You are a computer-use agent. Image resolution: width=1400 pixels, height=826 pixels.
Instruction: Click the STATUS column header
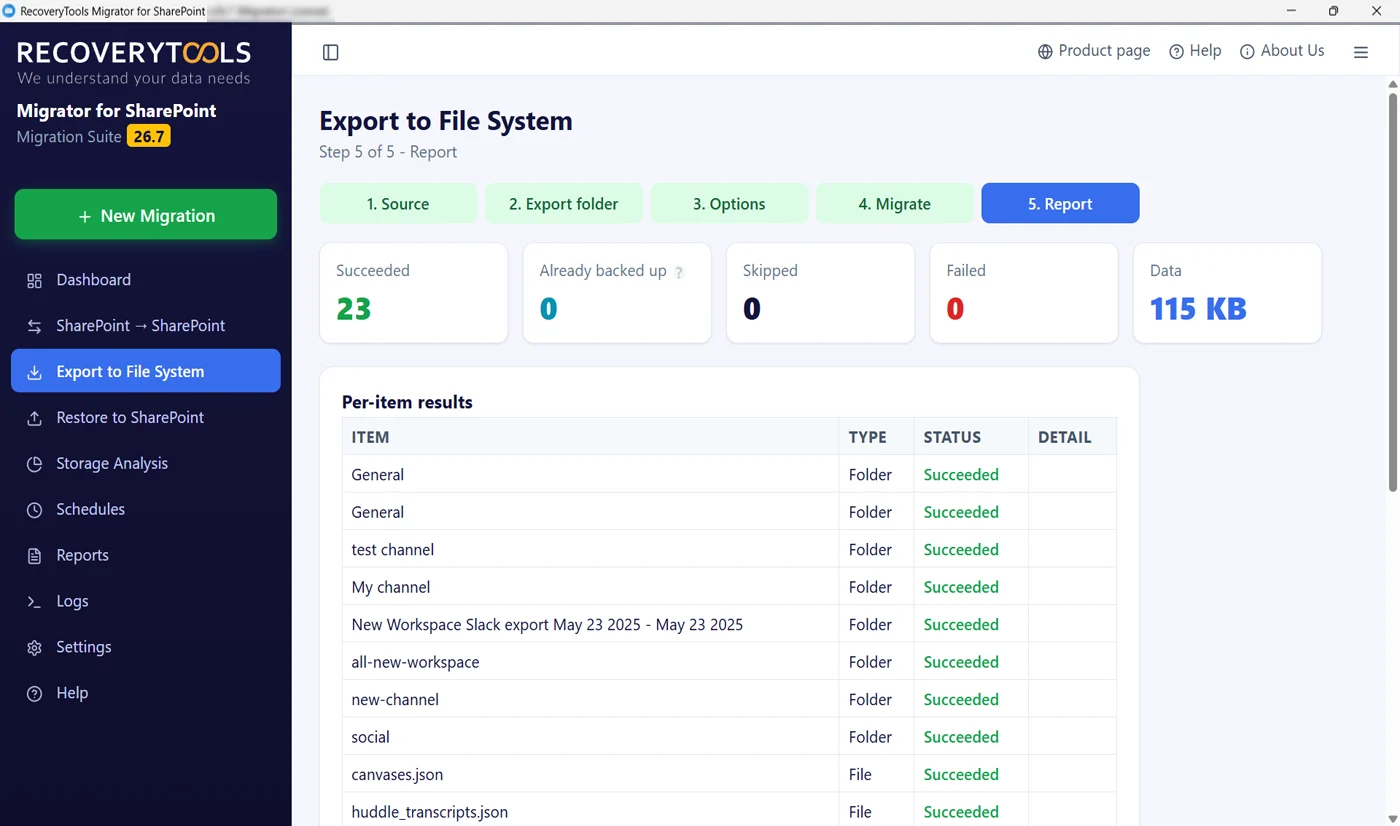click(x=971, y=437)
